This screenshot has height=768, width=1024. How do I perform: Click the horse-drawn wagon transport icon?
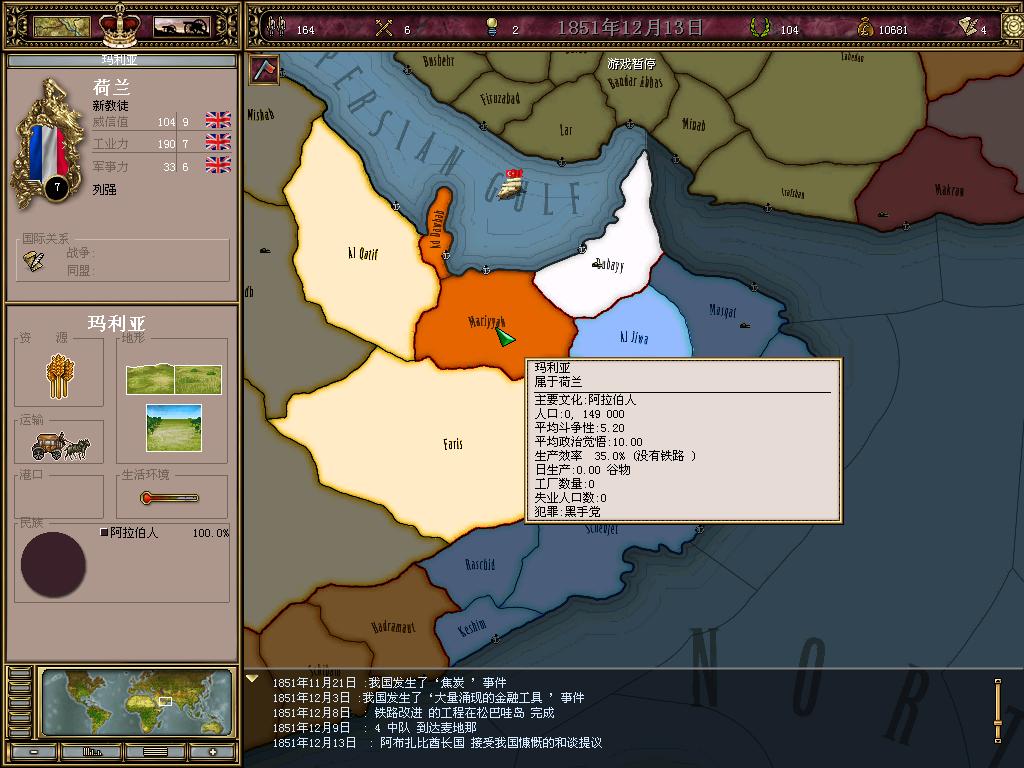click(x=60, y=445)
